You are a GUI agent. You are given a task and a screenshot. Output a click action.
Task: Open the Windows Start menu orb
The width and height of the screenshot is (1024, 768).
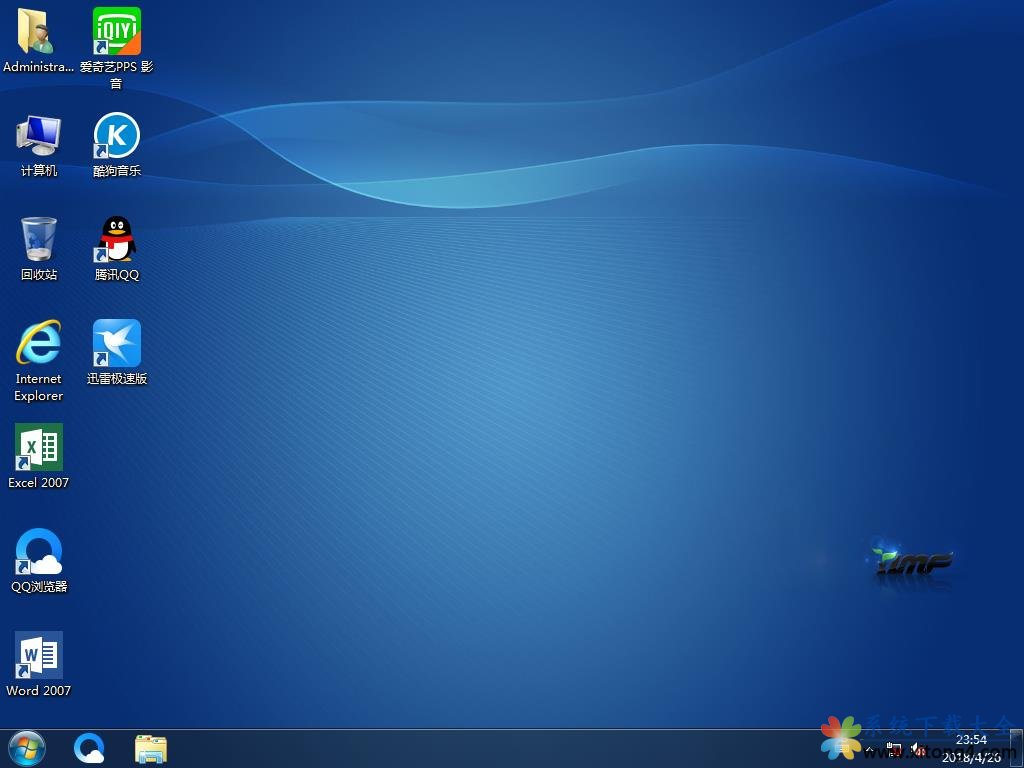(27, 748)
